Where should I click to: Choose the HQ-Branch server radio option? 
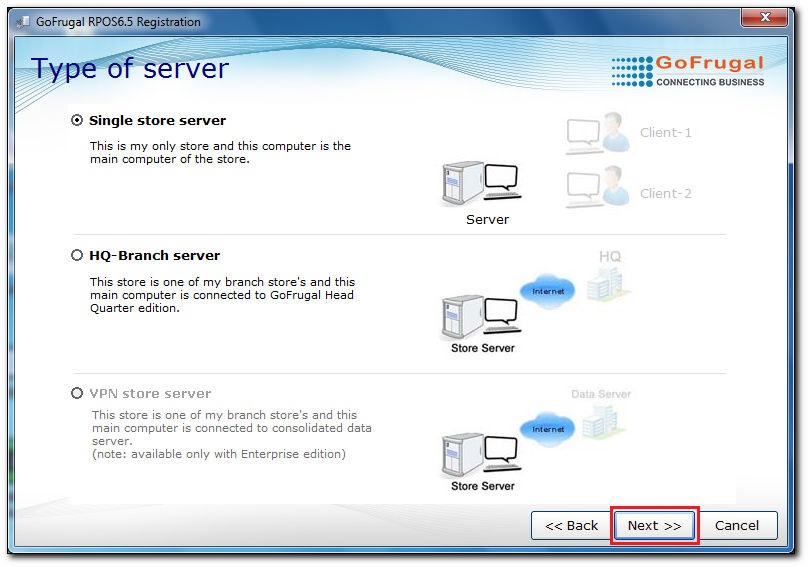(77, 255)
